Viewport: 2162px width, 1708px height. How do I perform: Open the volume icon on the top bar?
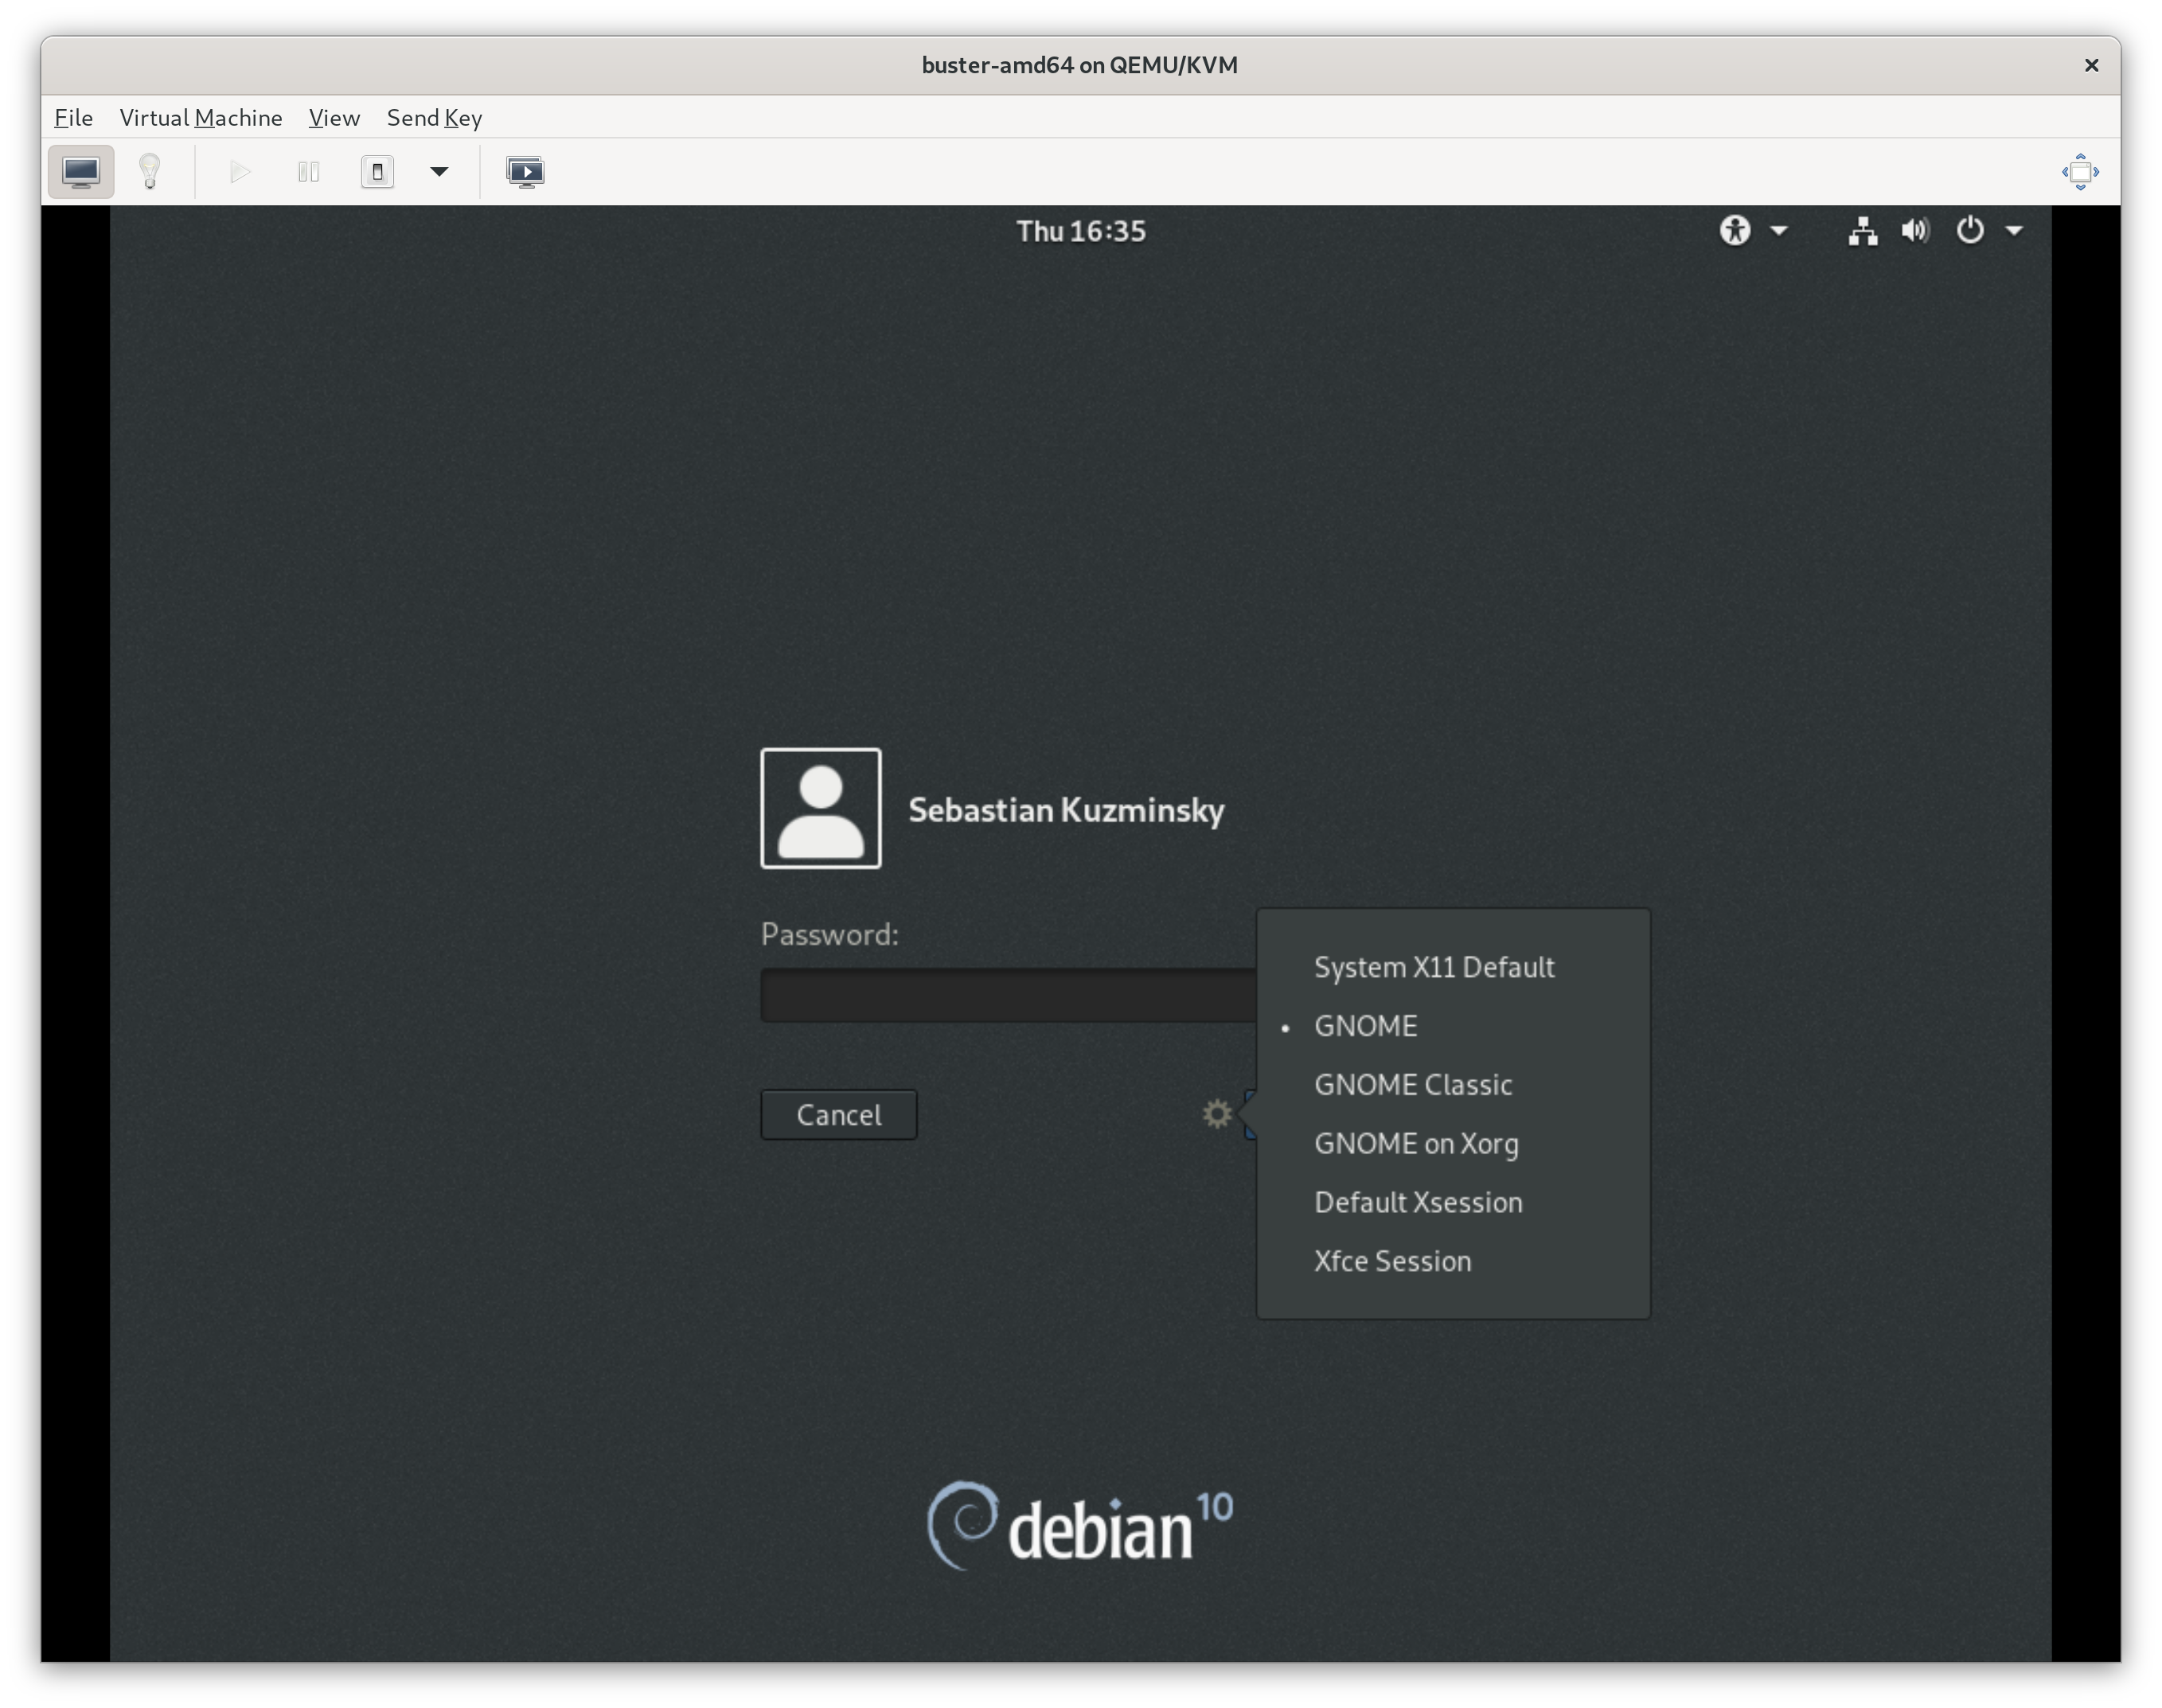click(x=1915, y=229)
